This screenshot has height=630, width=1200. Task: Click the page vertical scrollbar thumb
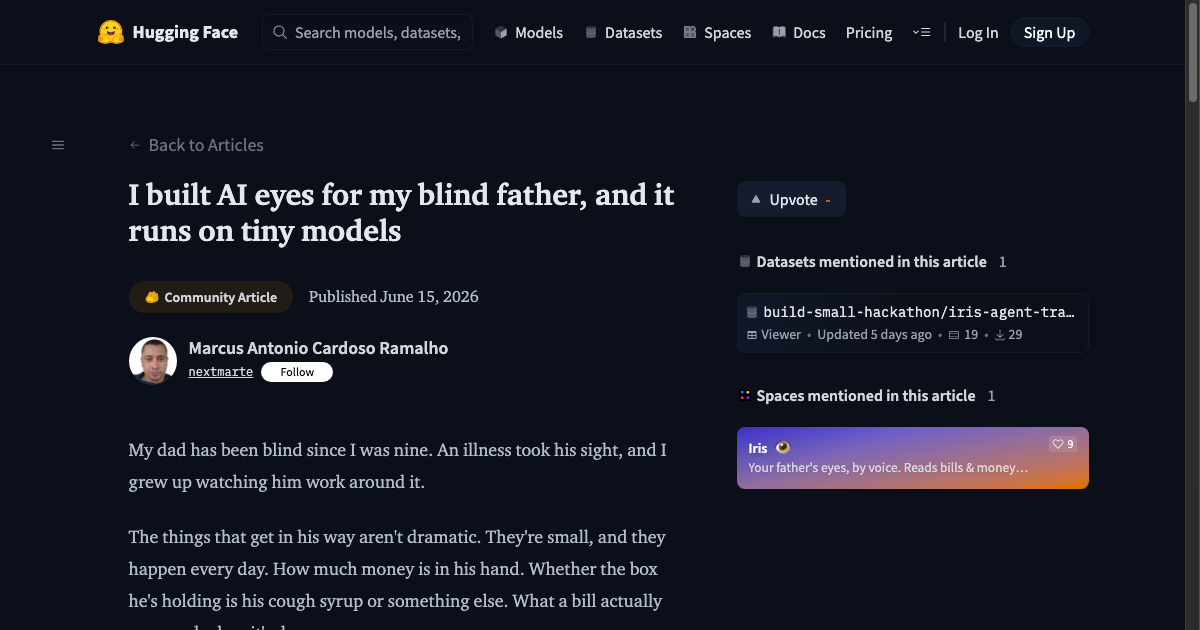[1193, 50]
